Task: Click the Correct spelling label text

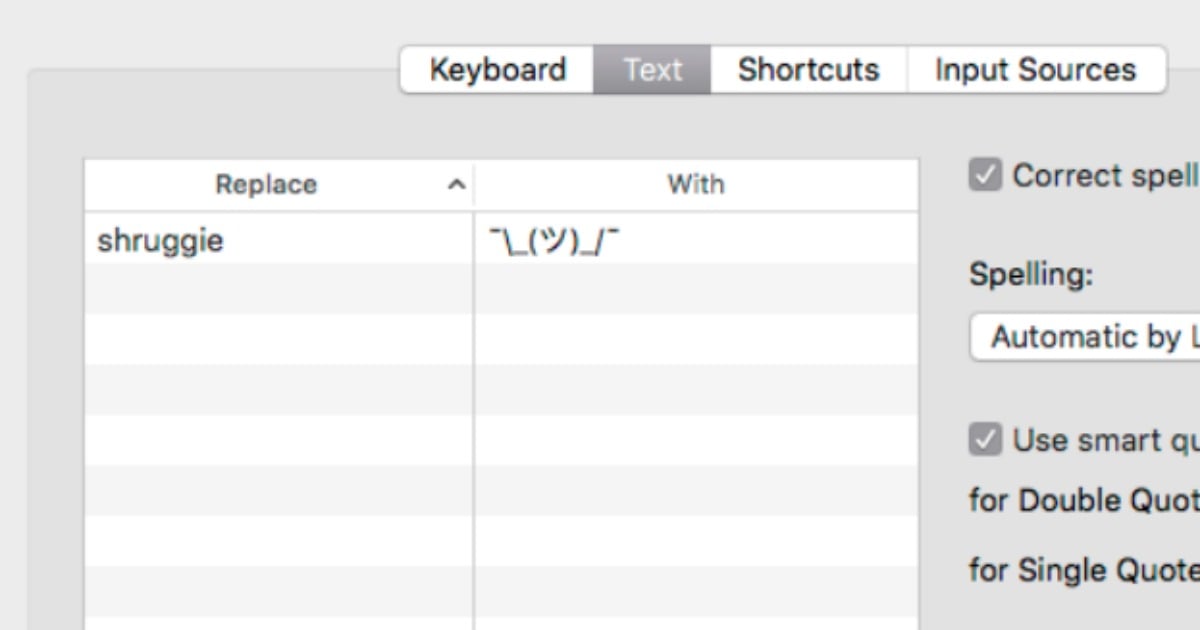Action: [1106, 176]
